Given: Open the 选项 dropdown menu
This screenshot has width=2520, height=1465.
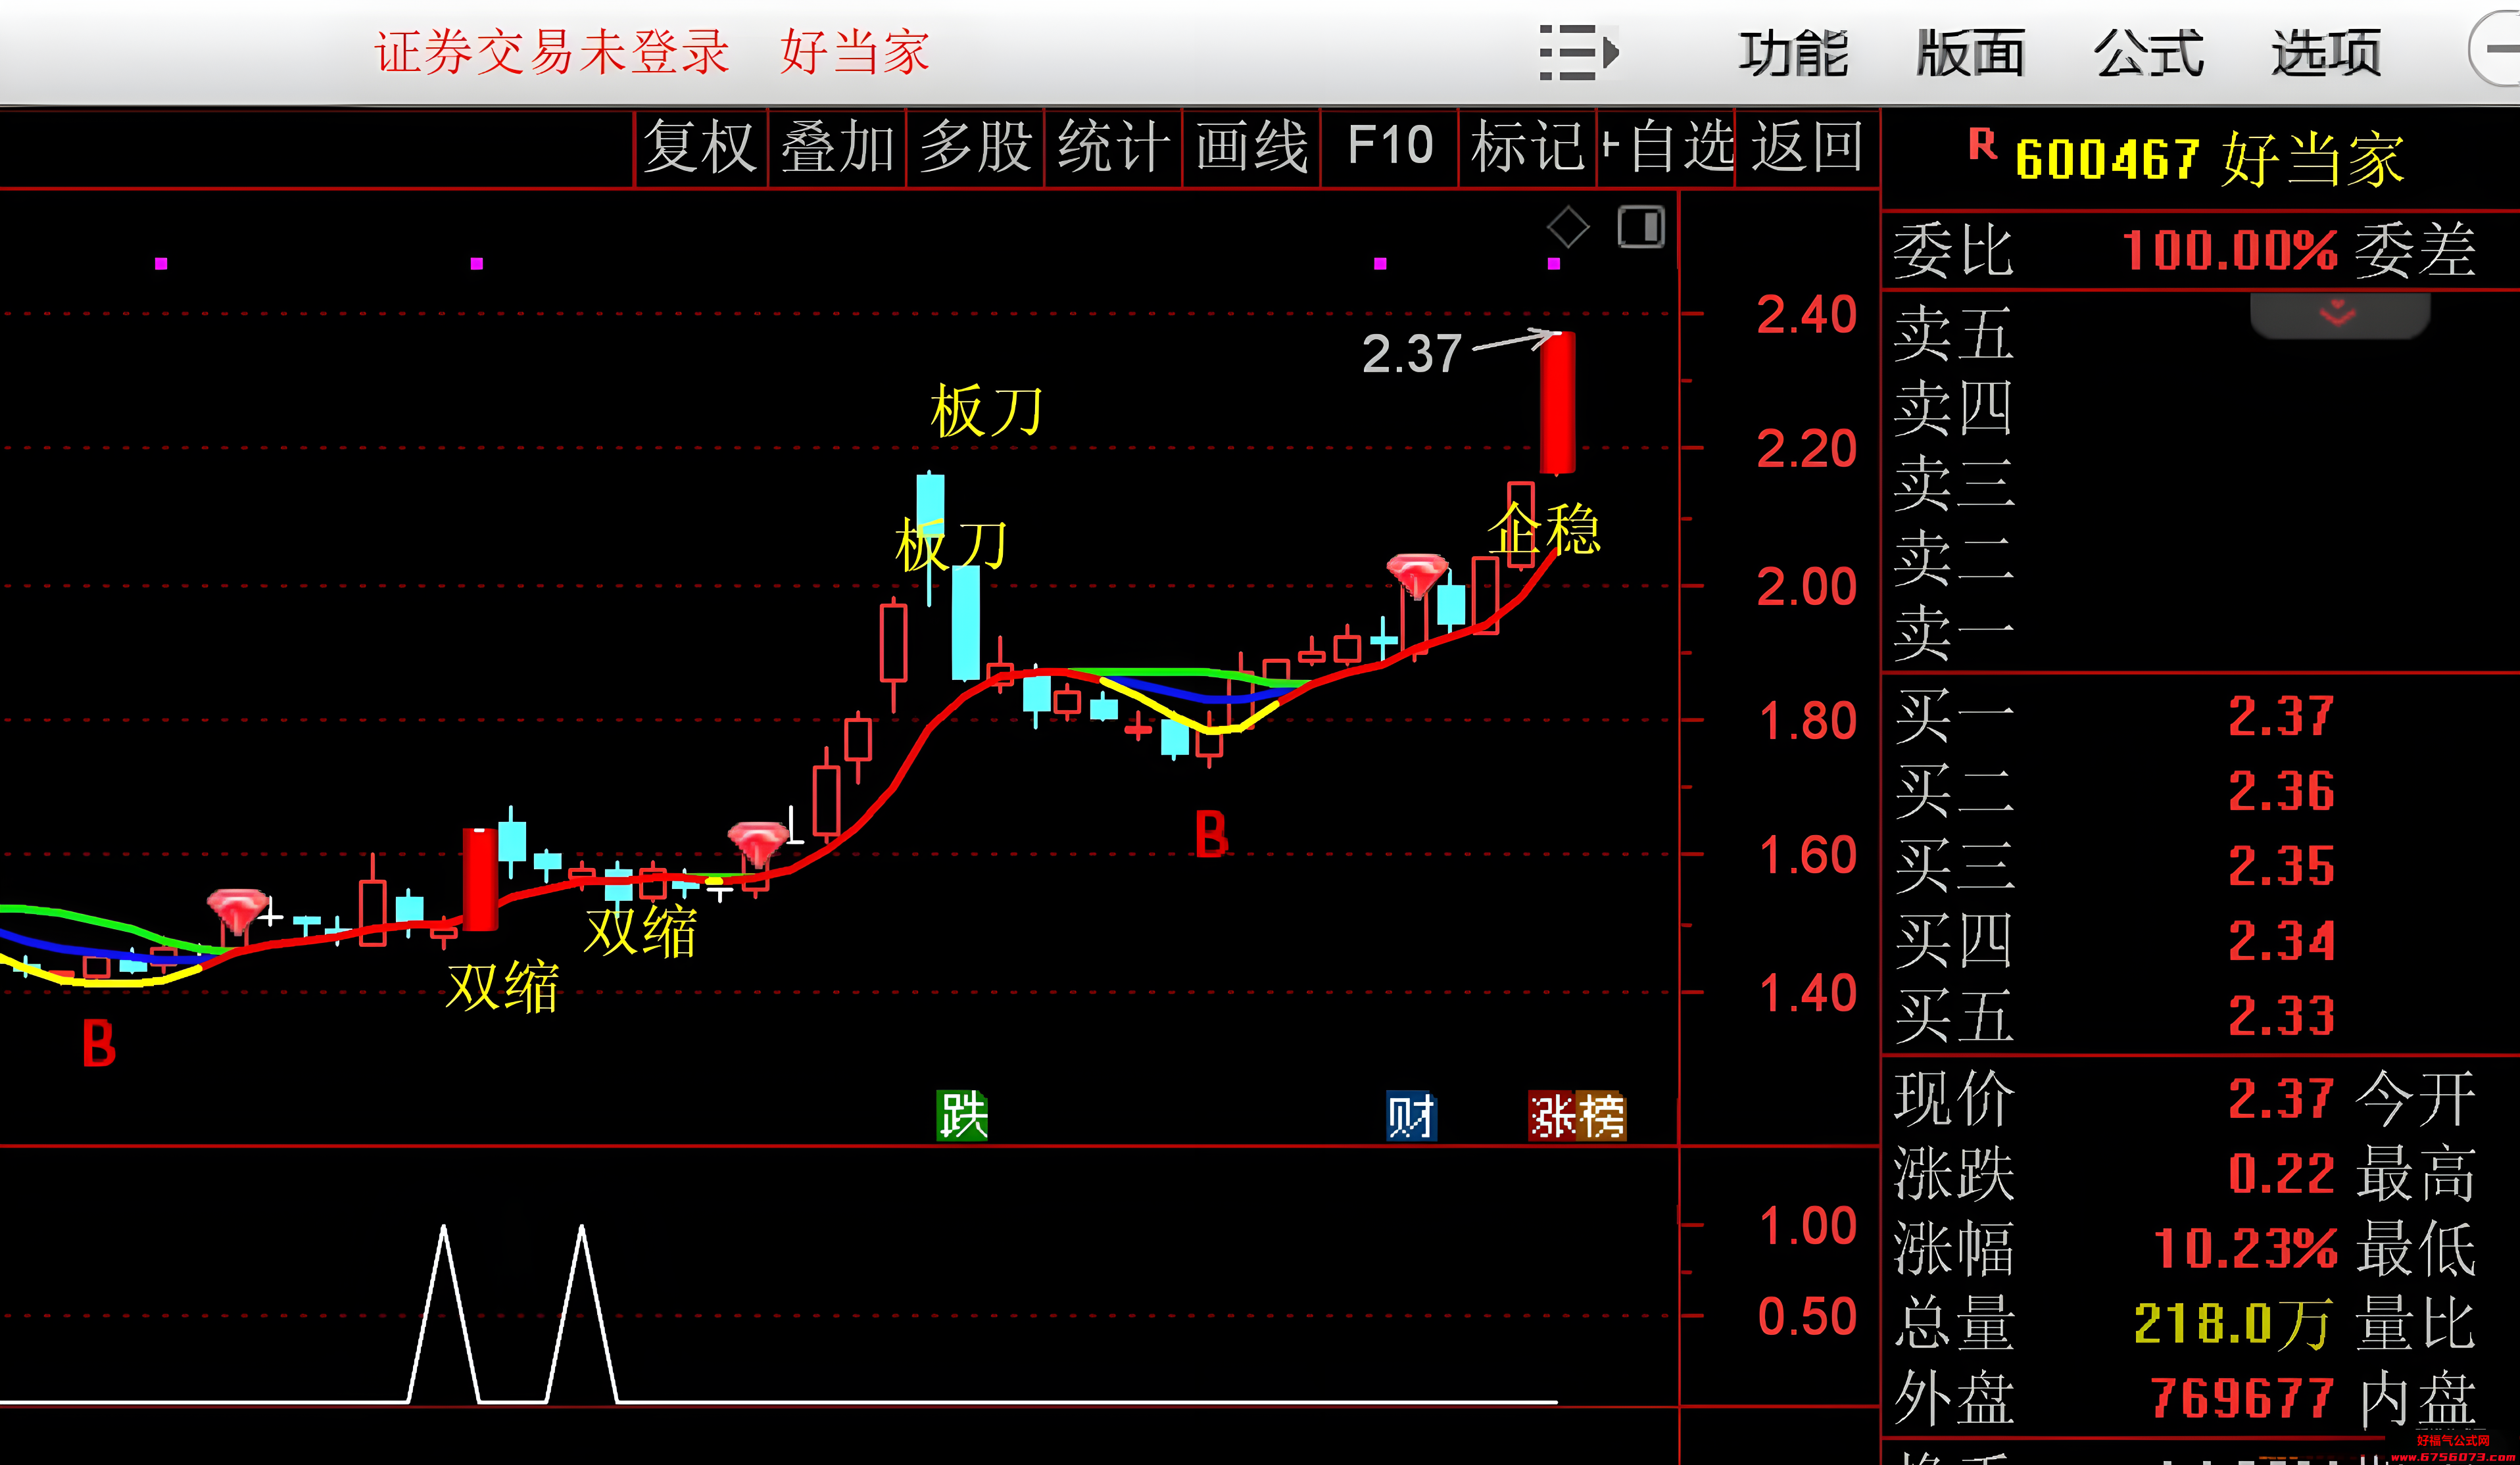Looking at the screenshot, I should (x=2327, y=53).
